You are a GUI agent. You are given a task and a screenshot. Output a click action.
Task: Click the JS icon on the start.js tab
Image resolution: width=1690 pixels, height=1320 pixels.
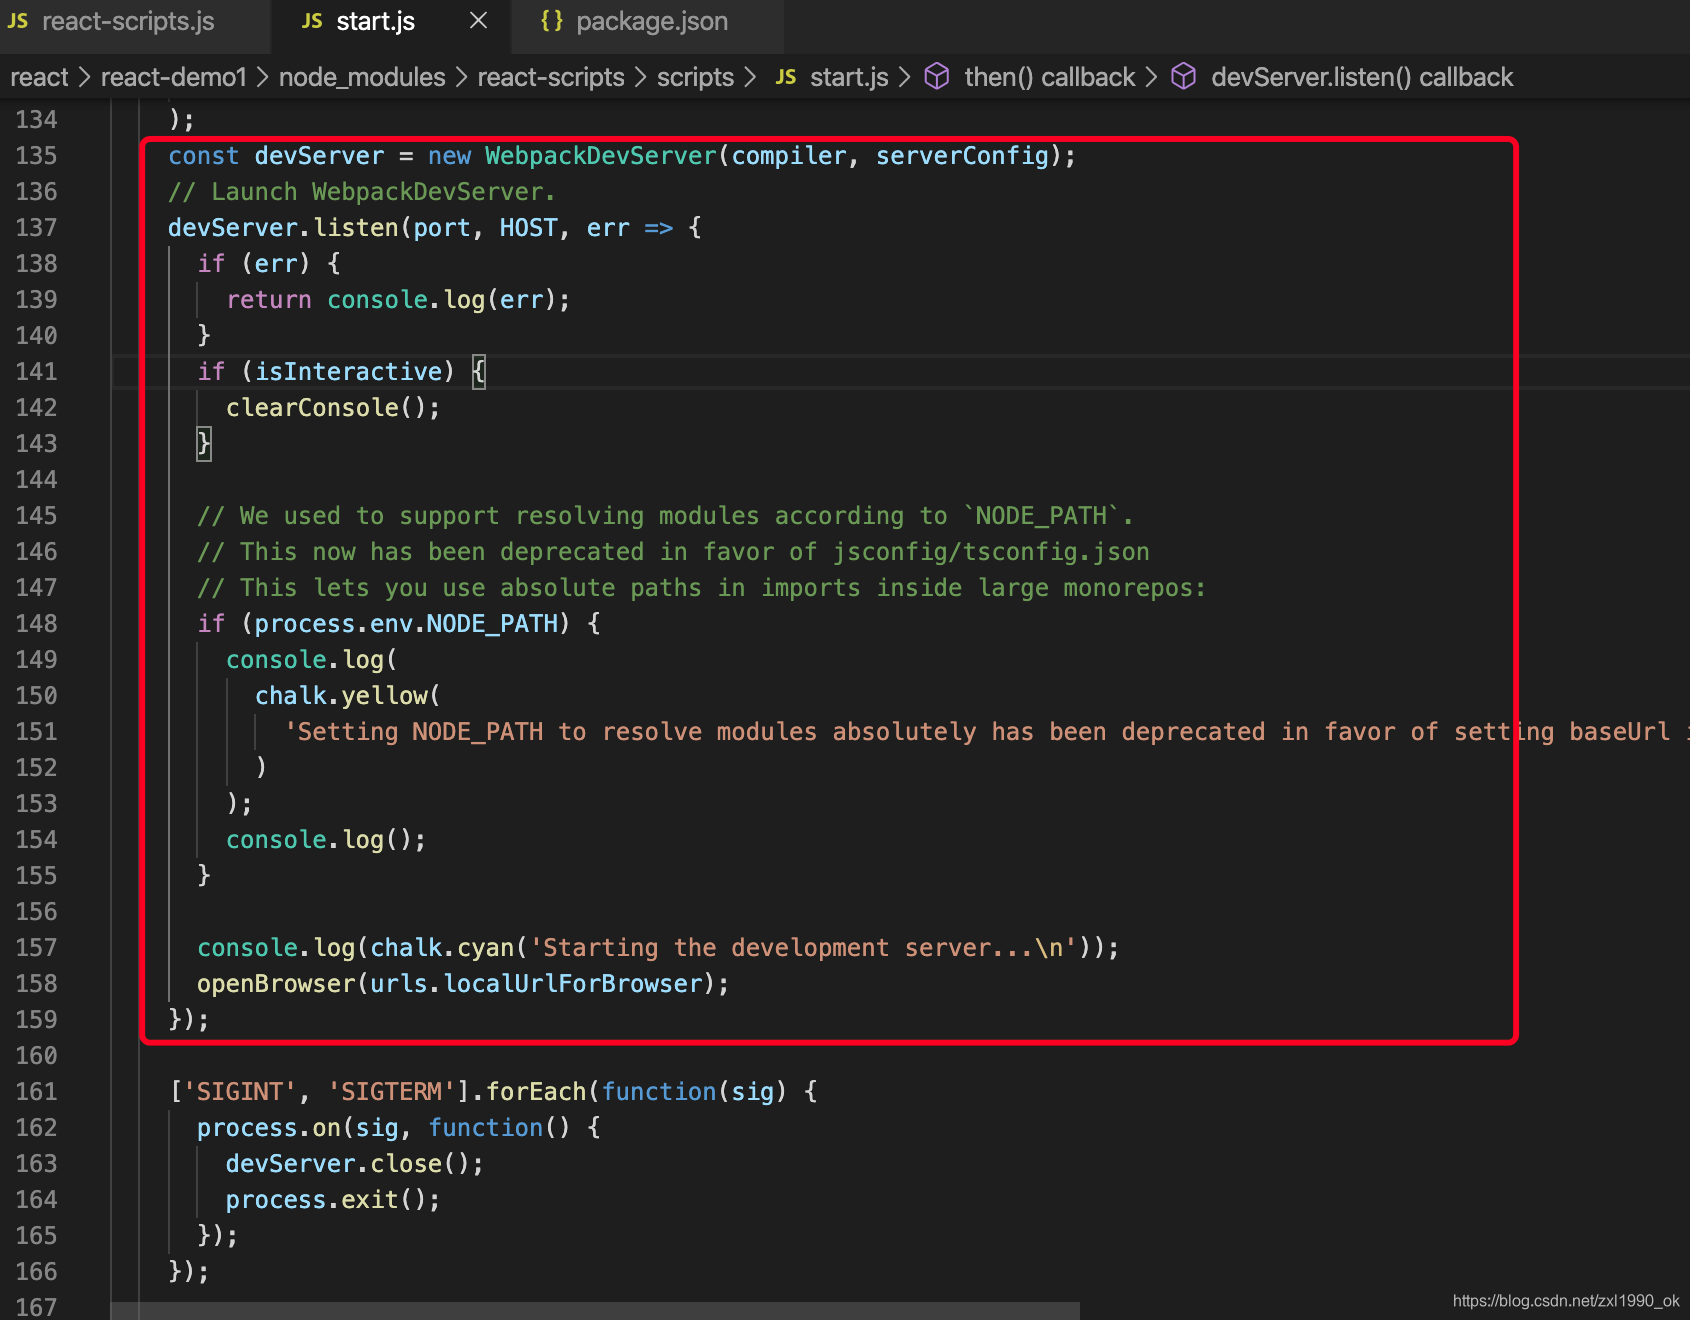pos(311,20)
